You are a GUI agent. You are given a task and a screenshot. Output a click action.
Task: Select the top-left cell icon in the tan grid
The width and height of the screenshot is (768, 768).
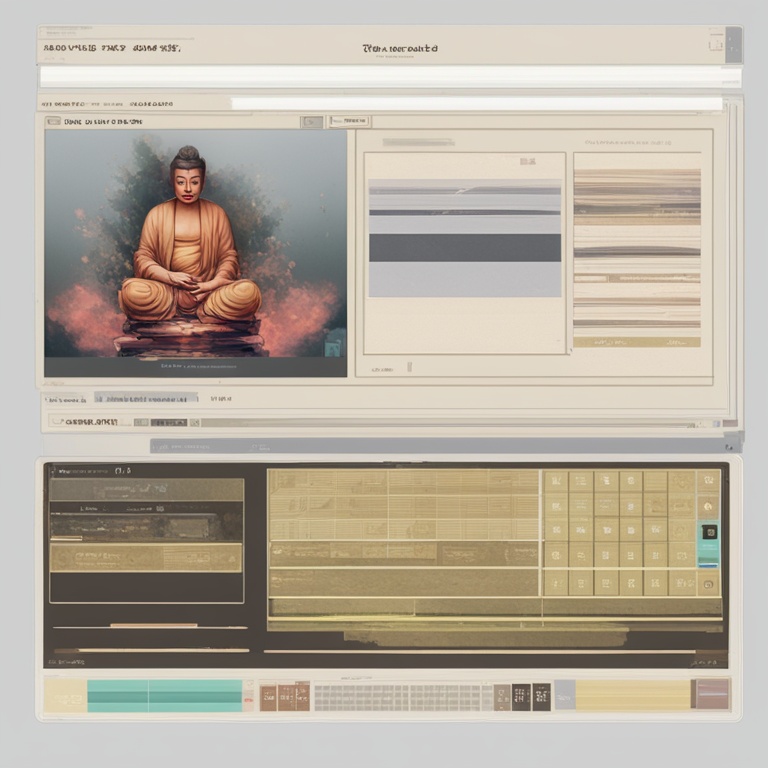pos(556,481)
